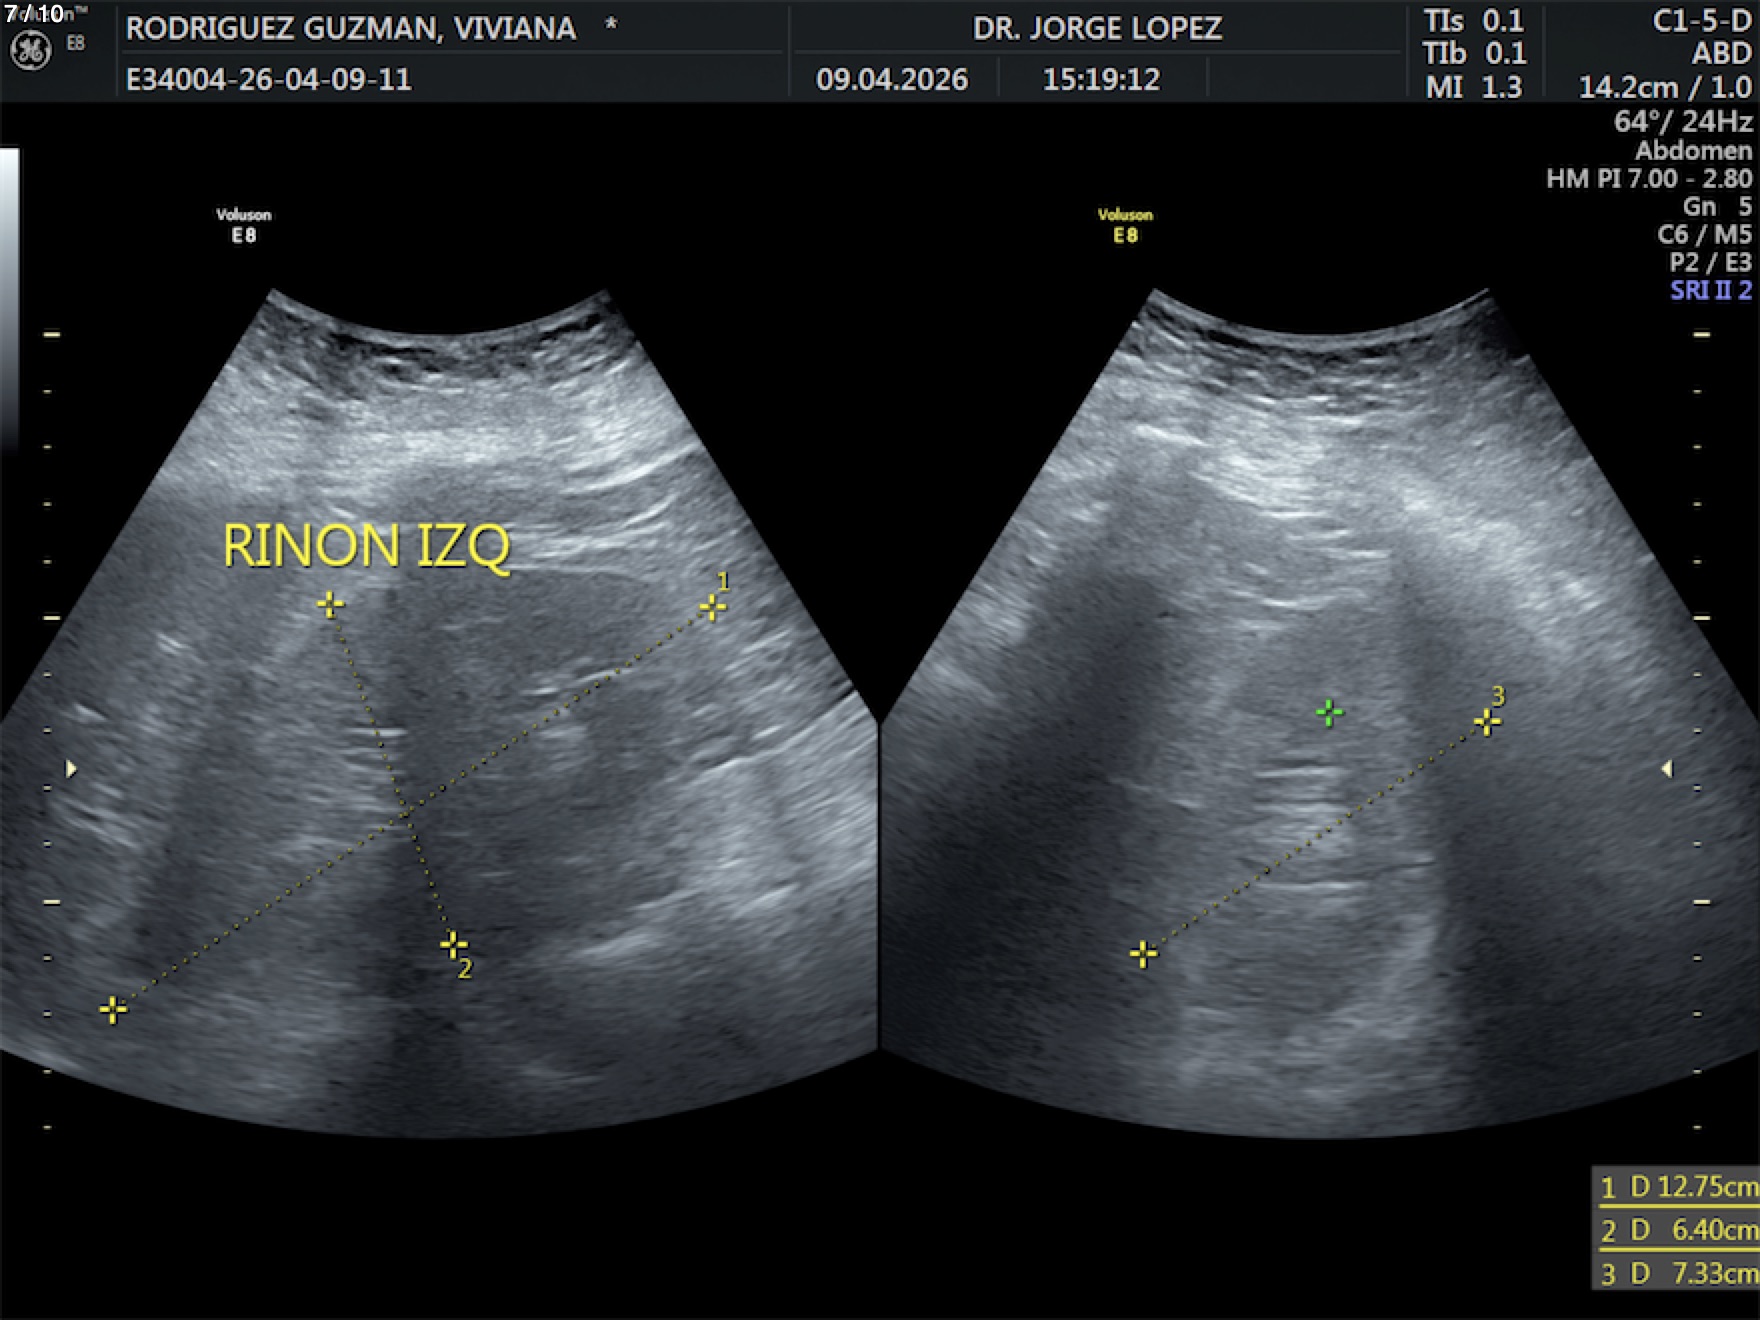The width and height of the screenshot is (1760, 1320).
Task: Click caliper 2 lower endpoint cross
Action: (453, 945)
